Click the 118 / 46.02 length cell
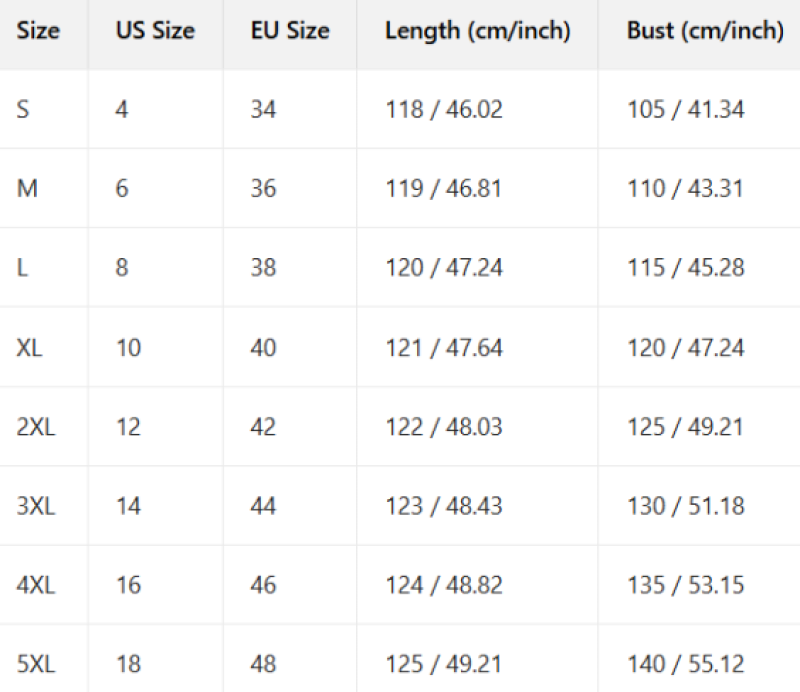Viewport: 800px width, 692px height. coord(444,109)
